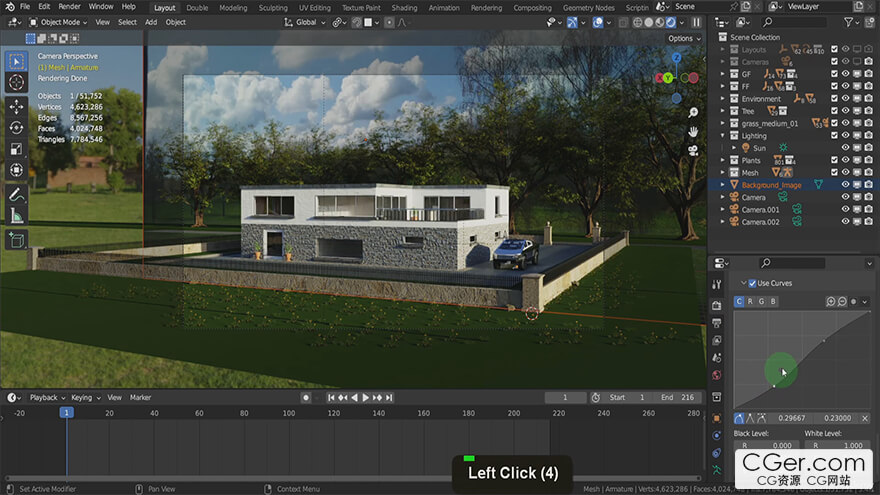Select the R channel curve button
The width and height of the screenshot is (880, 495).
pos(751,301)
